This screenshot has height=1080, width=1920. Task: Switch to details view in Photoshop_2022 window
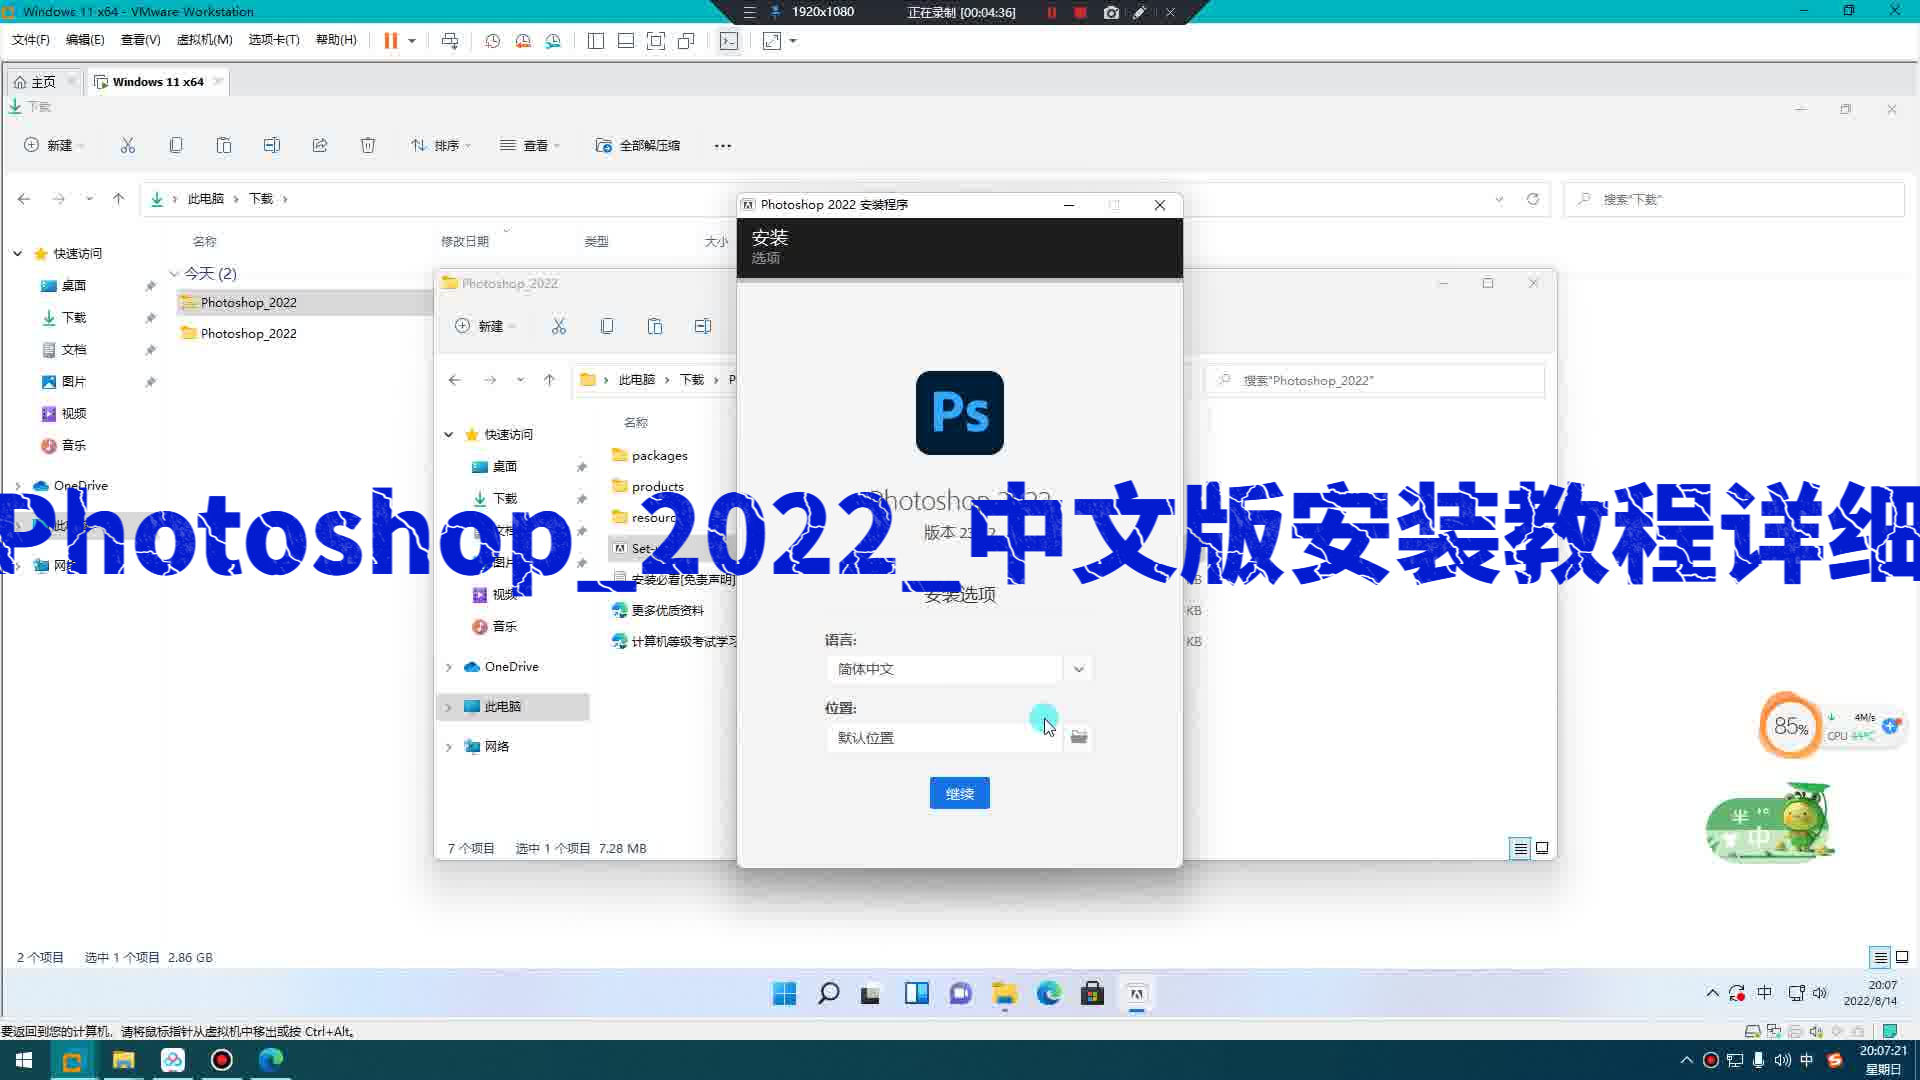1520,848
